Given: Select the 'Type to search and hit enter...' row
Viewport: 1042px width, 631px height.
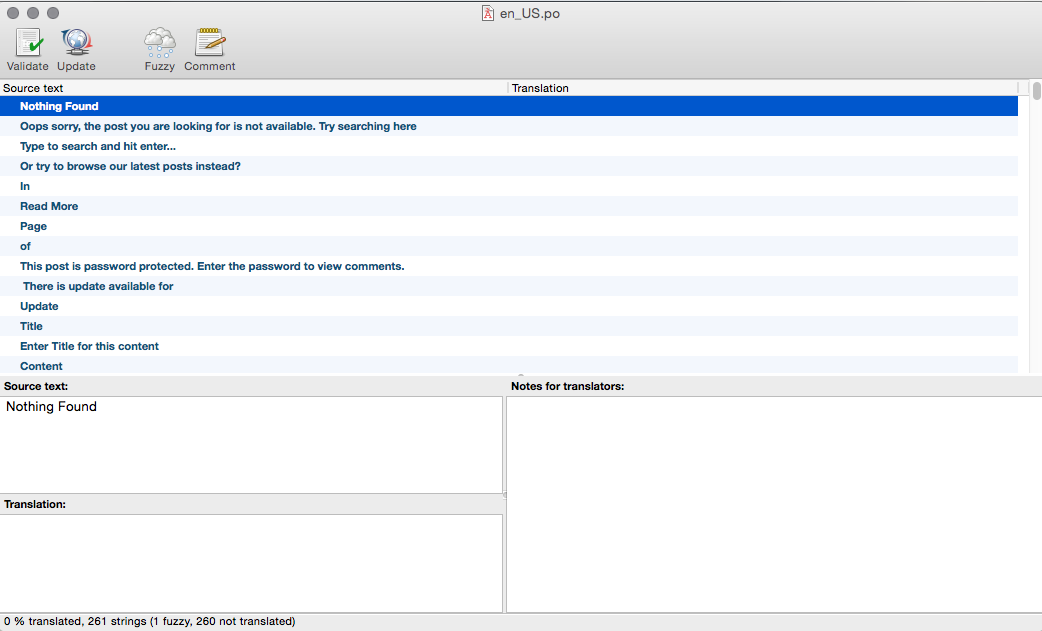Looking at the screenshot, I should point(98,146).
